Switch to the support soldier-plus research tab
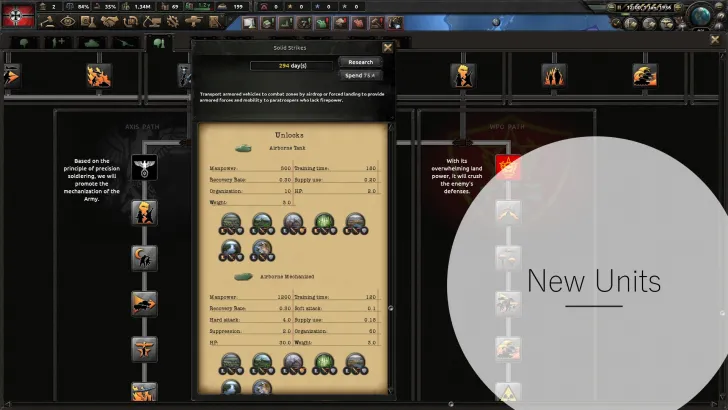728x410 pixels. pyautogui.click(x=58, y=43)
